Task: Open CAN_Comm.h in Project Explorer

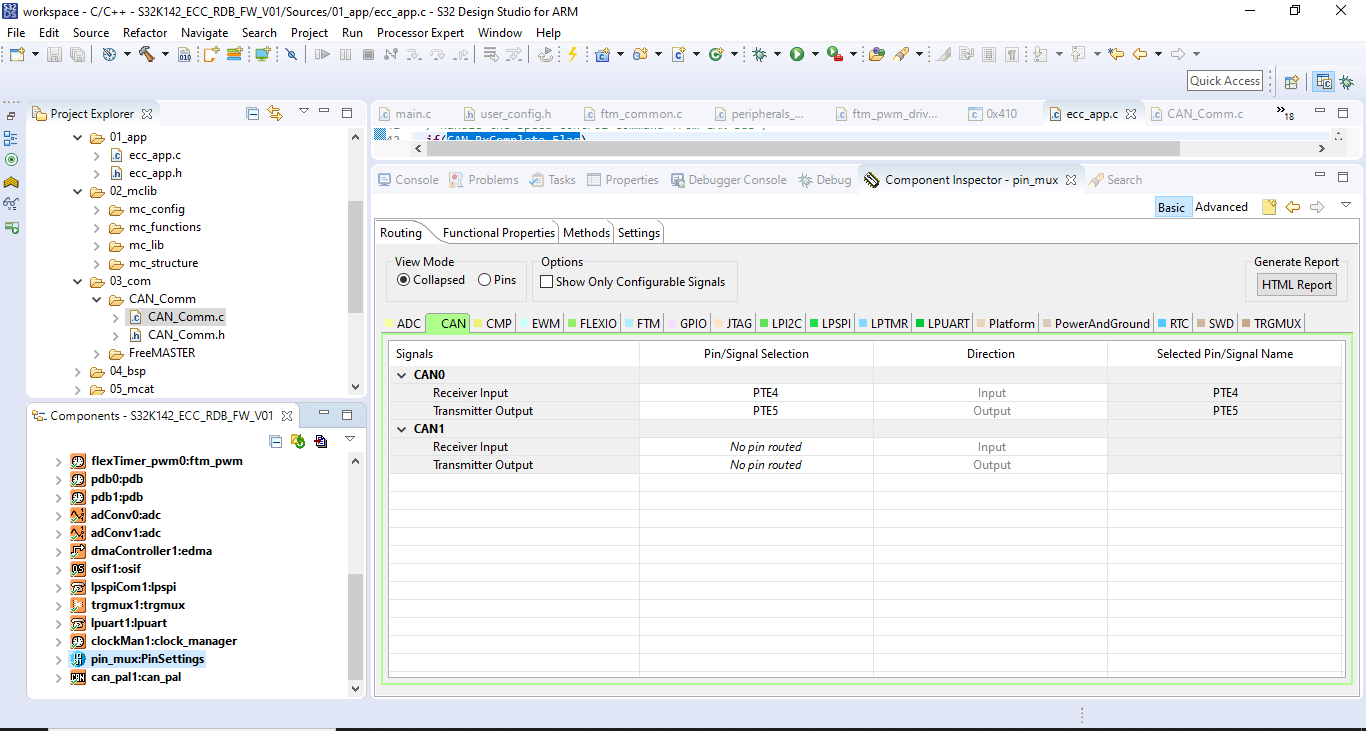Action: (186, 335)
